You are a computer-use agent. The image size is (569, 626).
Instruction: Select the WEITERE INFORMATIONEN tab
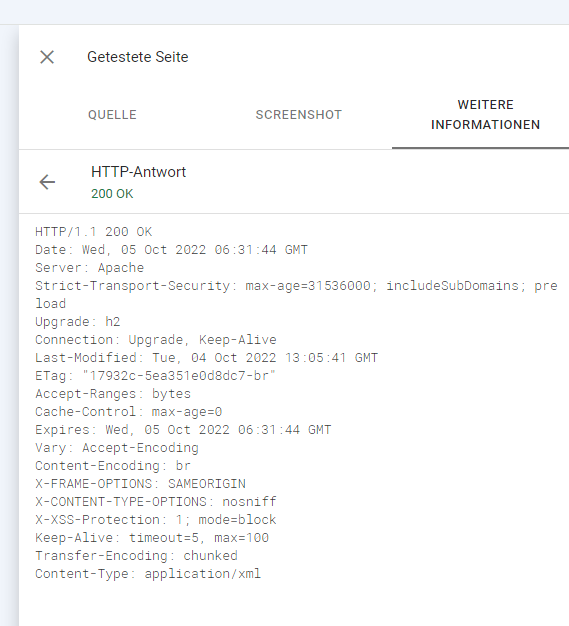coord(485,115)
